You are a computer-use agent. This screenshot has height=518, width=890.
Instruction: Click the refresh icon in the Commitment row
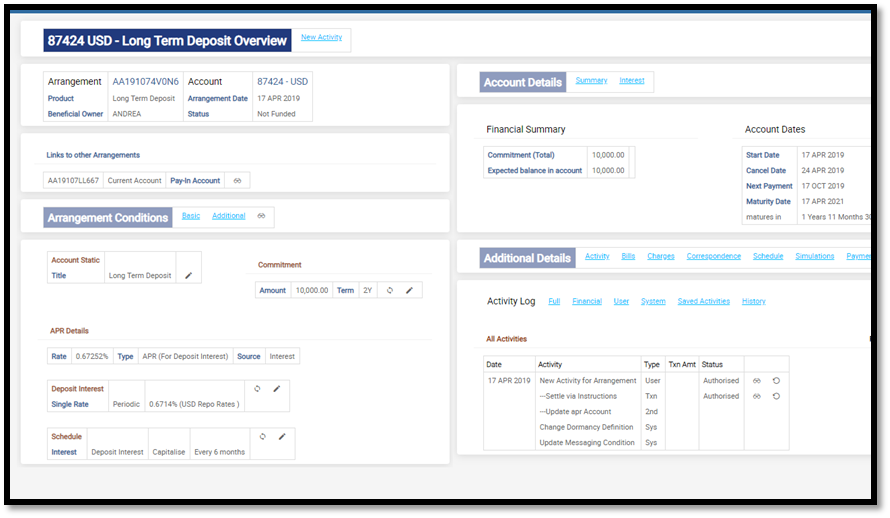tap(390, 290)
